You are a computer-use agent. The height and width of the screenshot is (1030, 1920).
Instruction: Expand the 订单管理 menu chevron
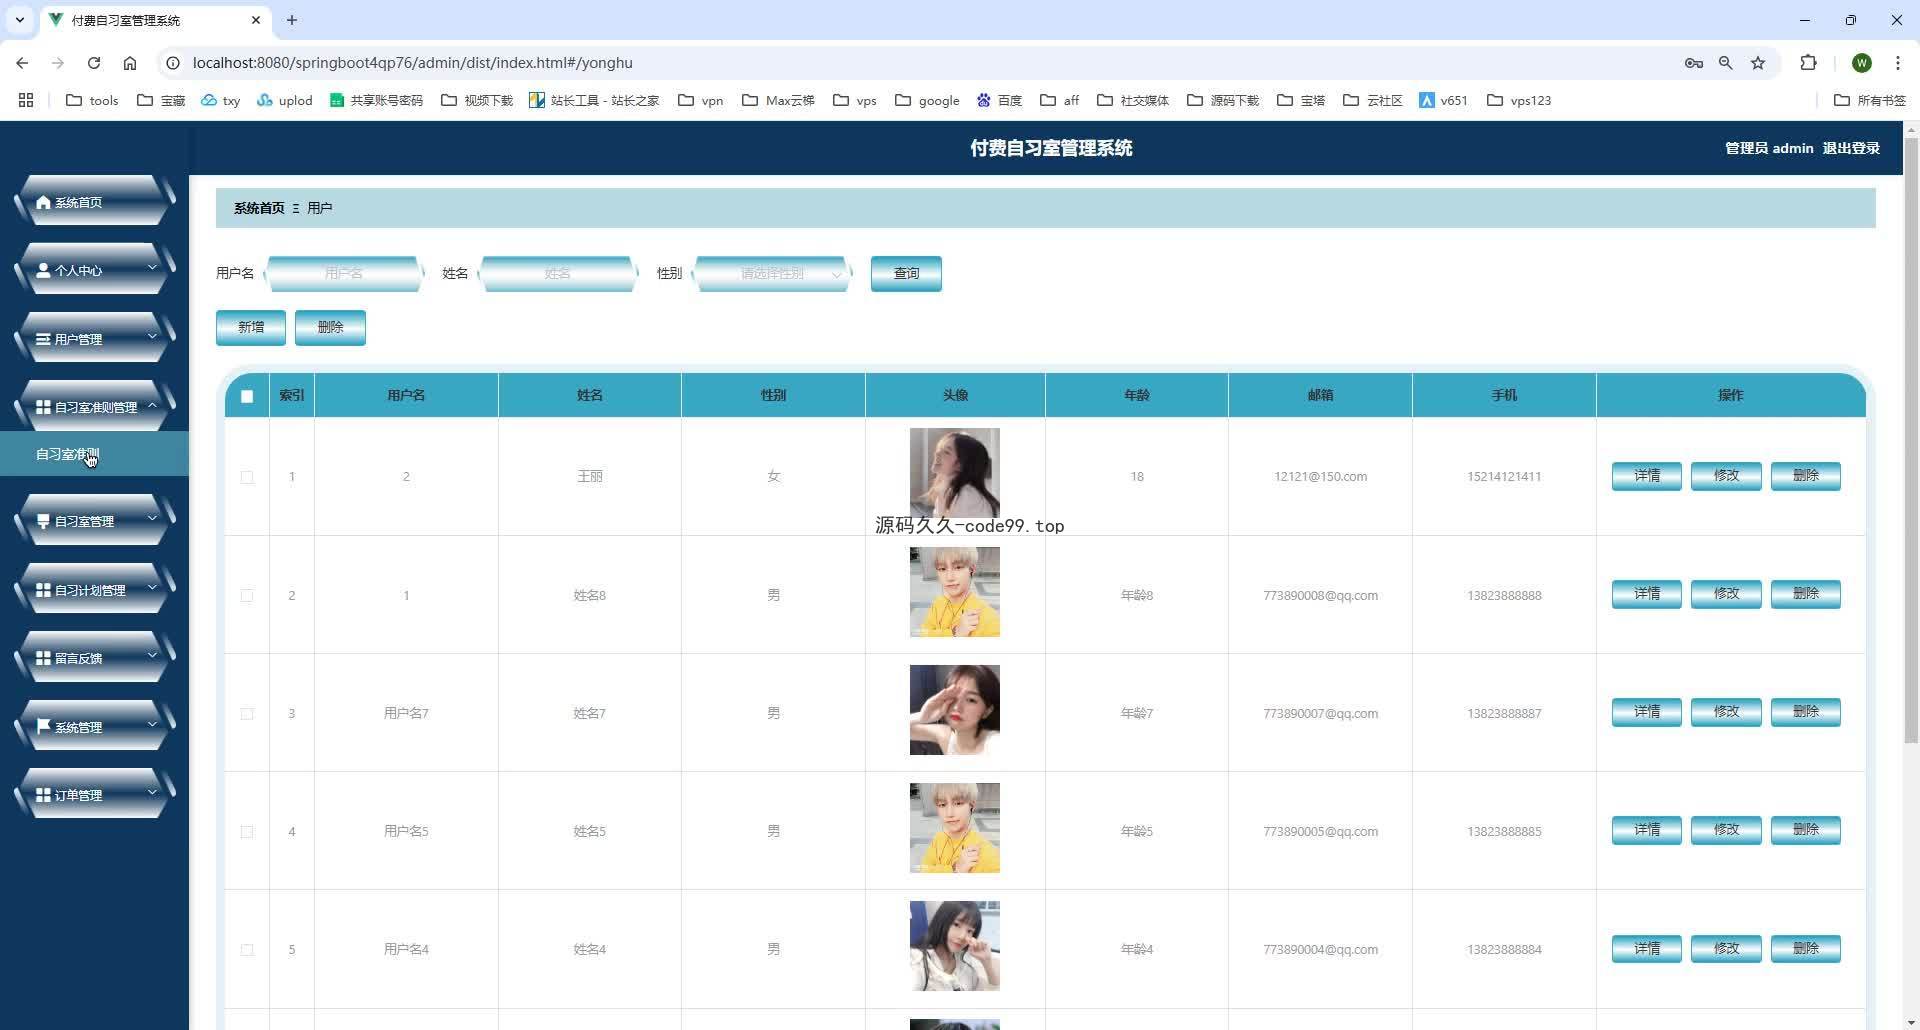click(x=152, y=792)
